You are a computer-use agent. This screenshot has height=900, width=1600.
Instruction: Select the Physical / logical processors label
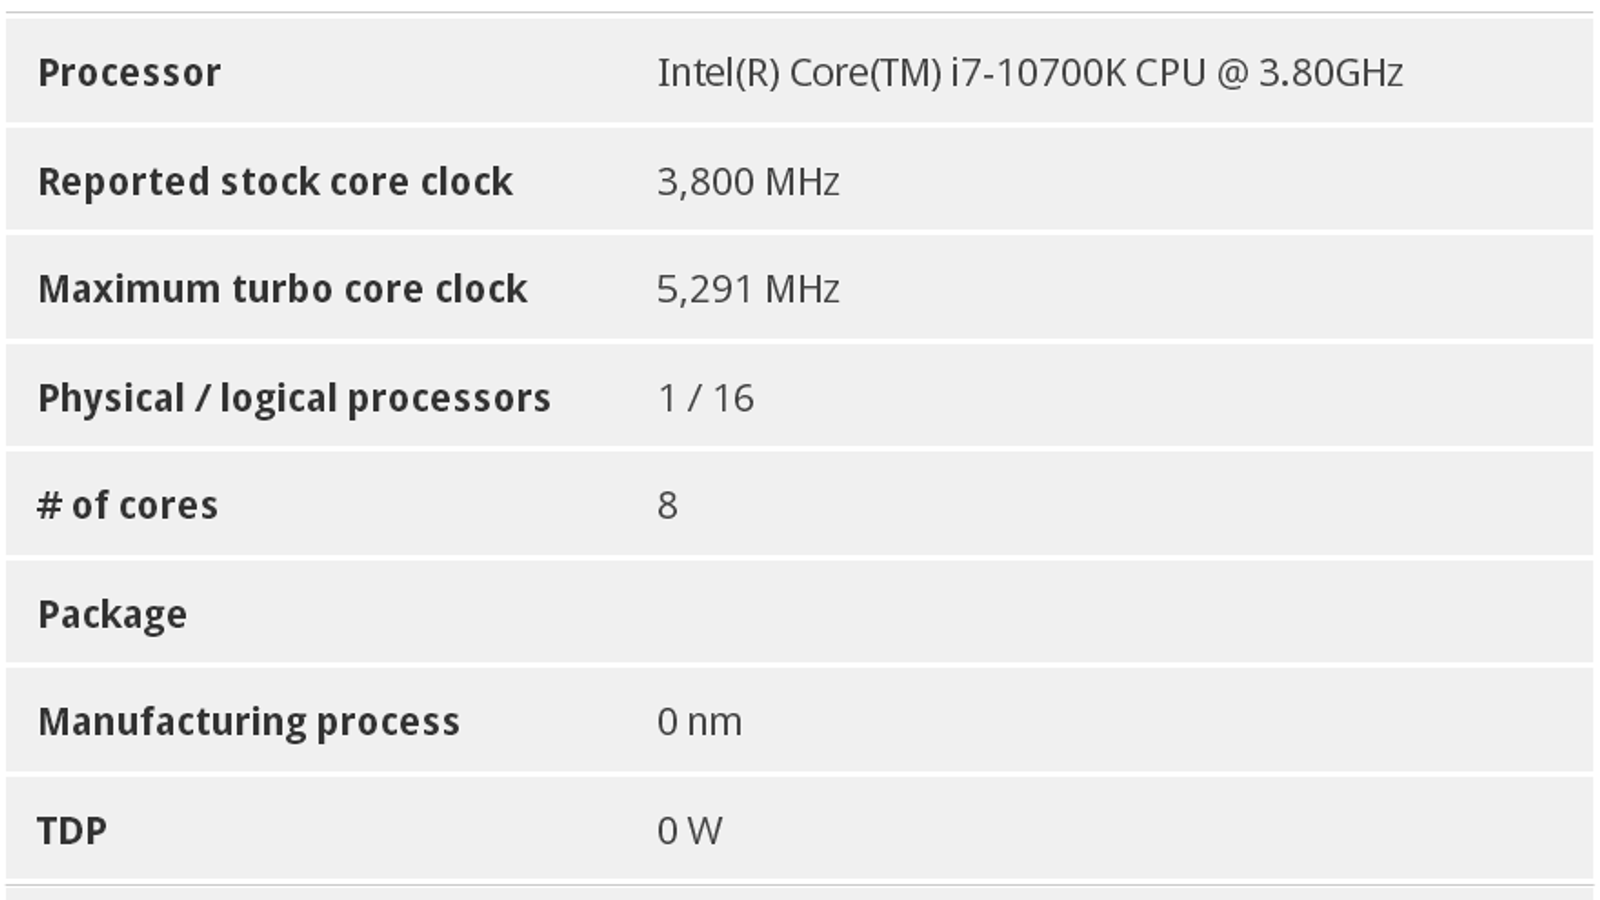294,398
